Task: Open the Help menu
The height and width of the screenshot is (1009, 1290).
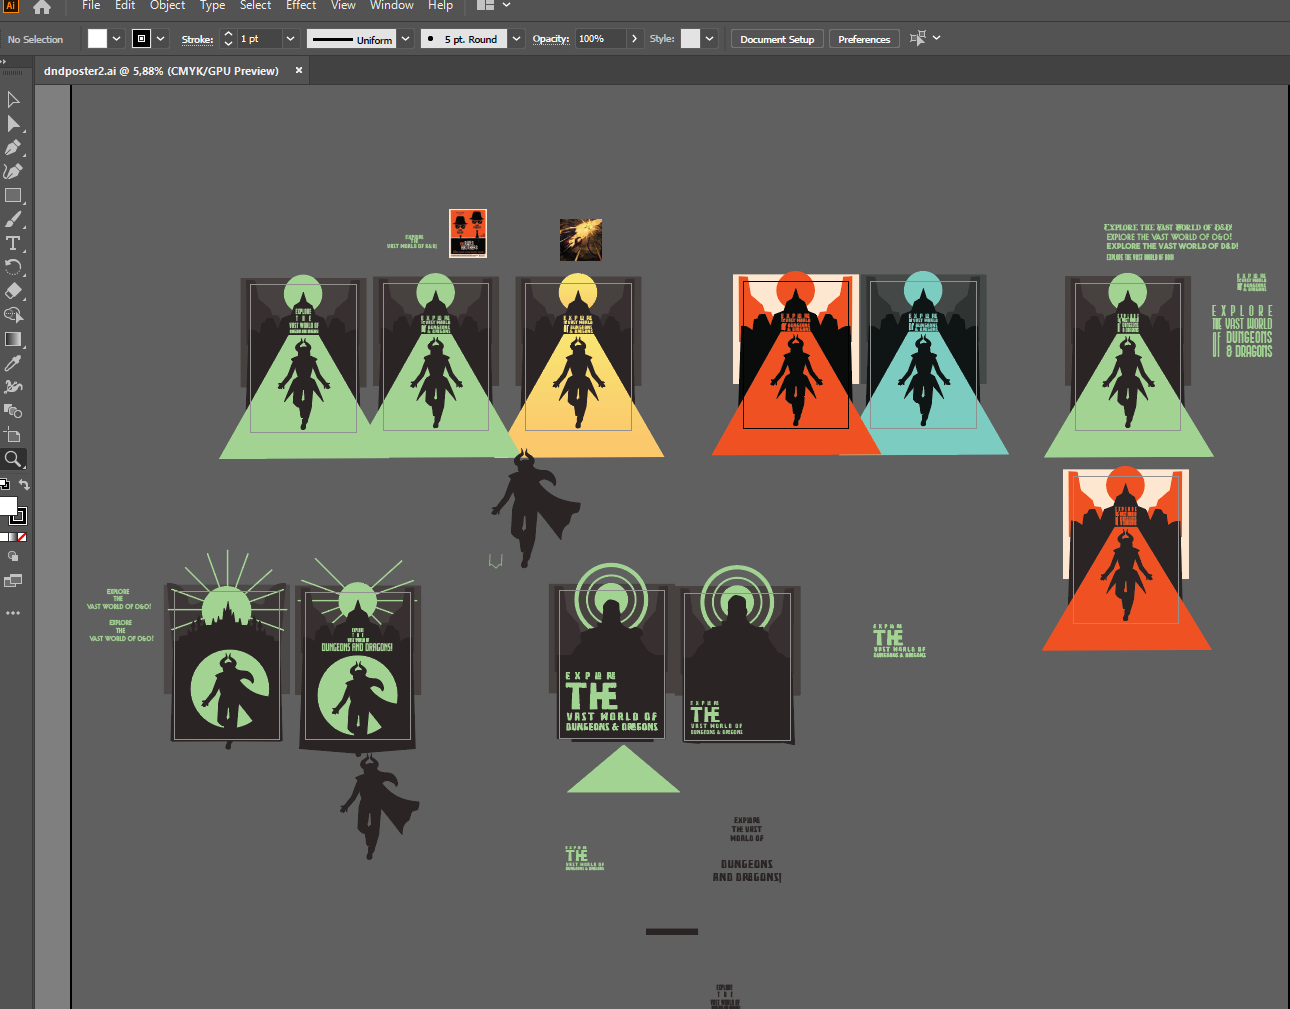Action: [441, 5]
